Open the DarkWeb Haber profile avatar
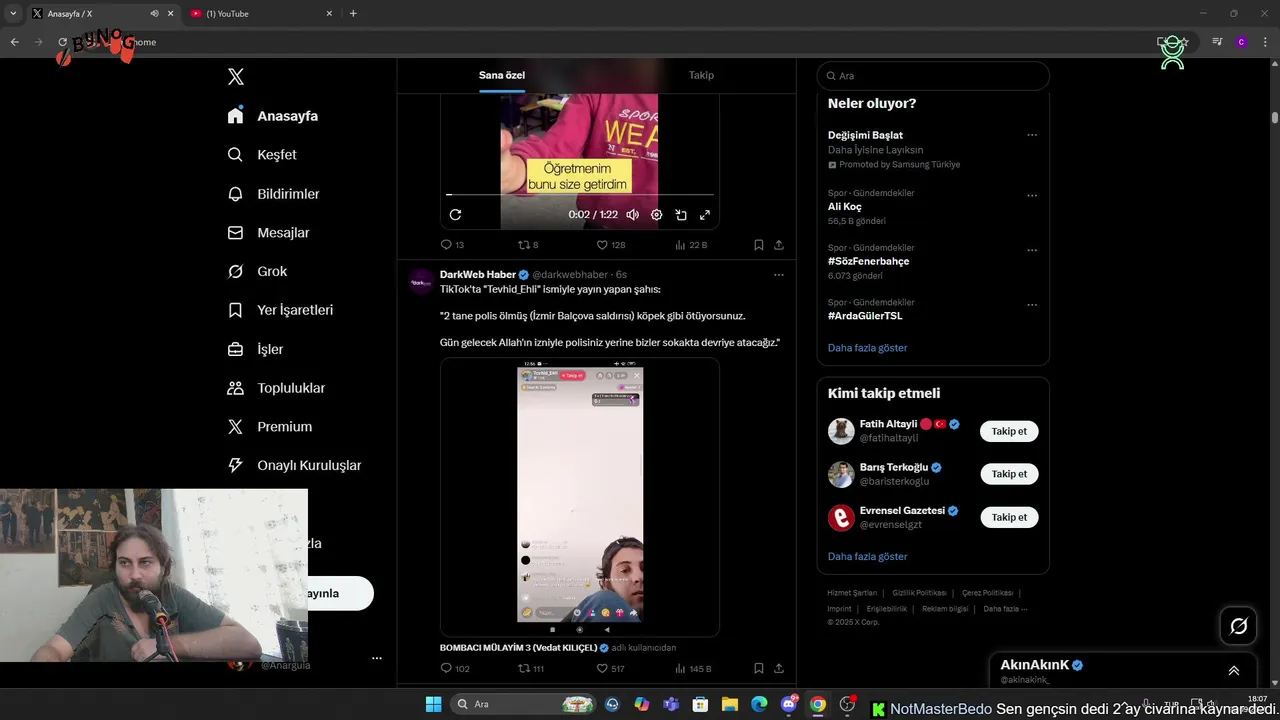Screen dimensions: 1280x720 click(x=421, y=282)
